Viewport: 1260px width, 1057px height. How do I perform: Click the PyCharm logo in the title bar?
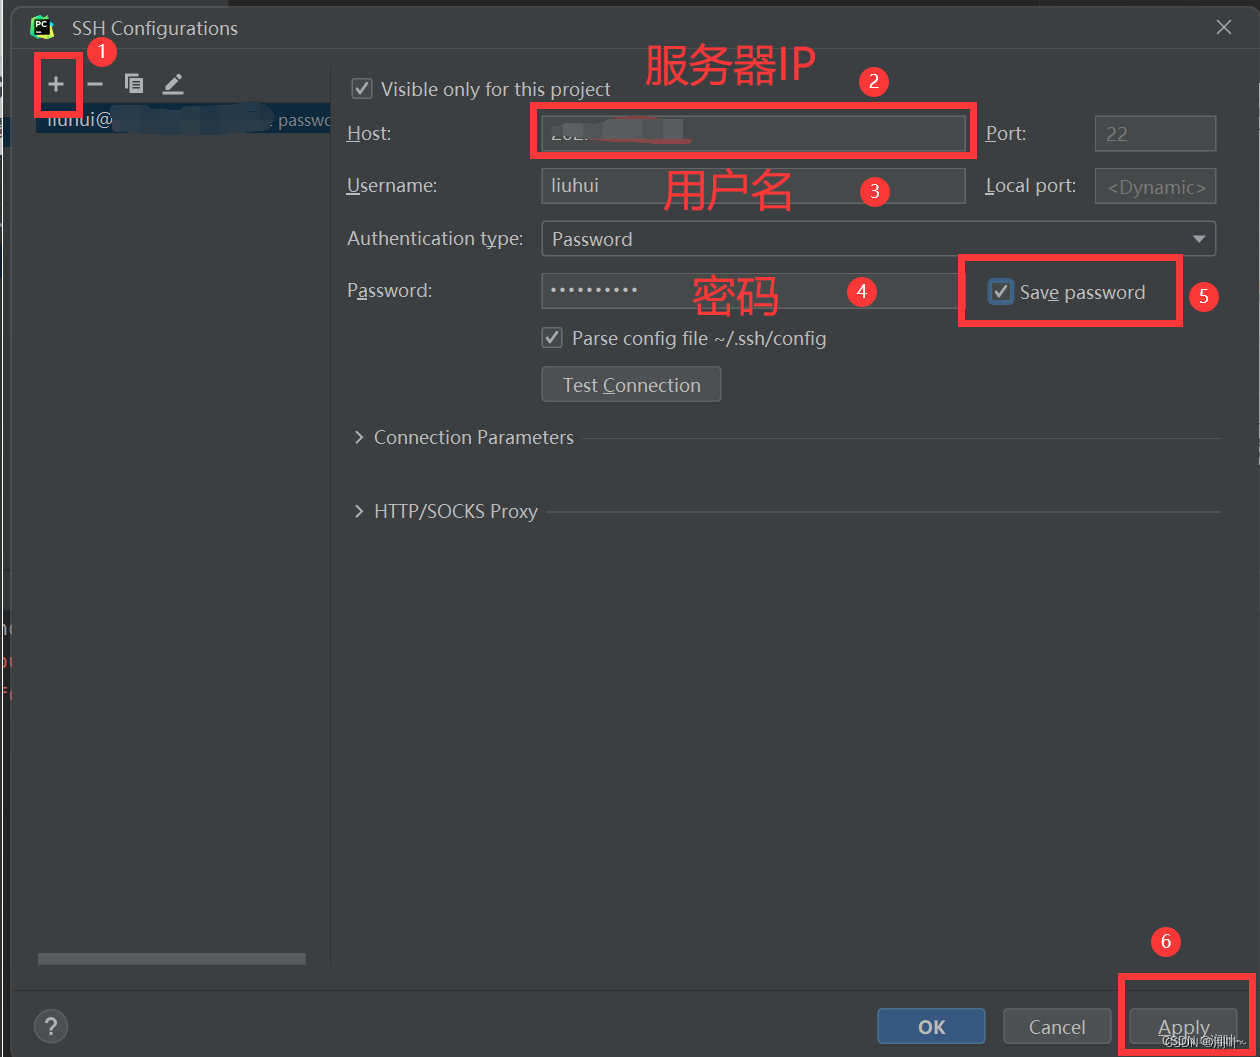coord(42,27)
